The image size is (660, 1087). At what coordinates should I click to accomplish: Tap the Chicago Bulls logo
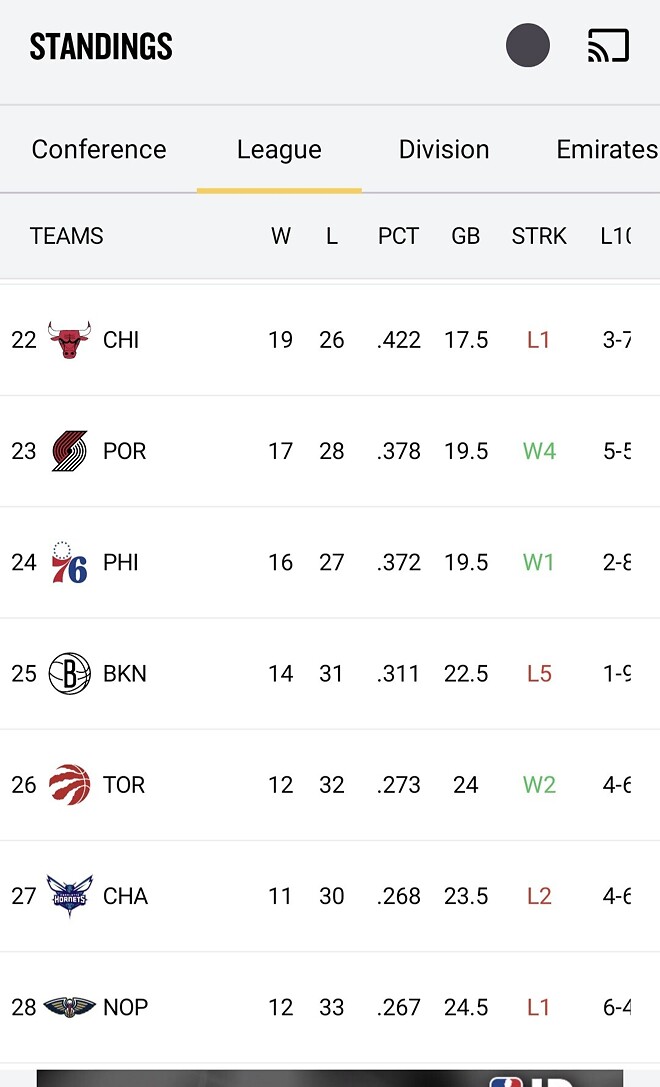[x=69, y=340]
